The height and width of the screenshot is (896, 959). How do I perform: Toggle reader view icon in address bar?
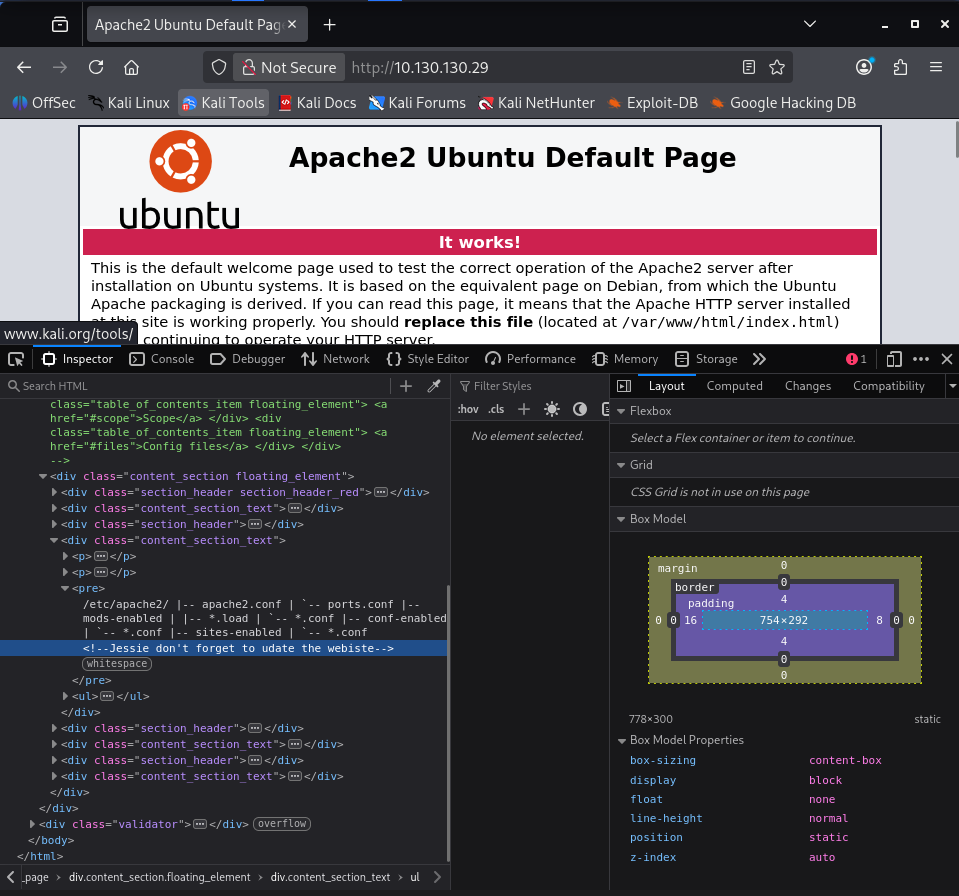749,67
